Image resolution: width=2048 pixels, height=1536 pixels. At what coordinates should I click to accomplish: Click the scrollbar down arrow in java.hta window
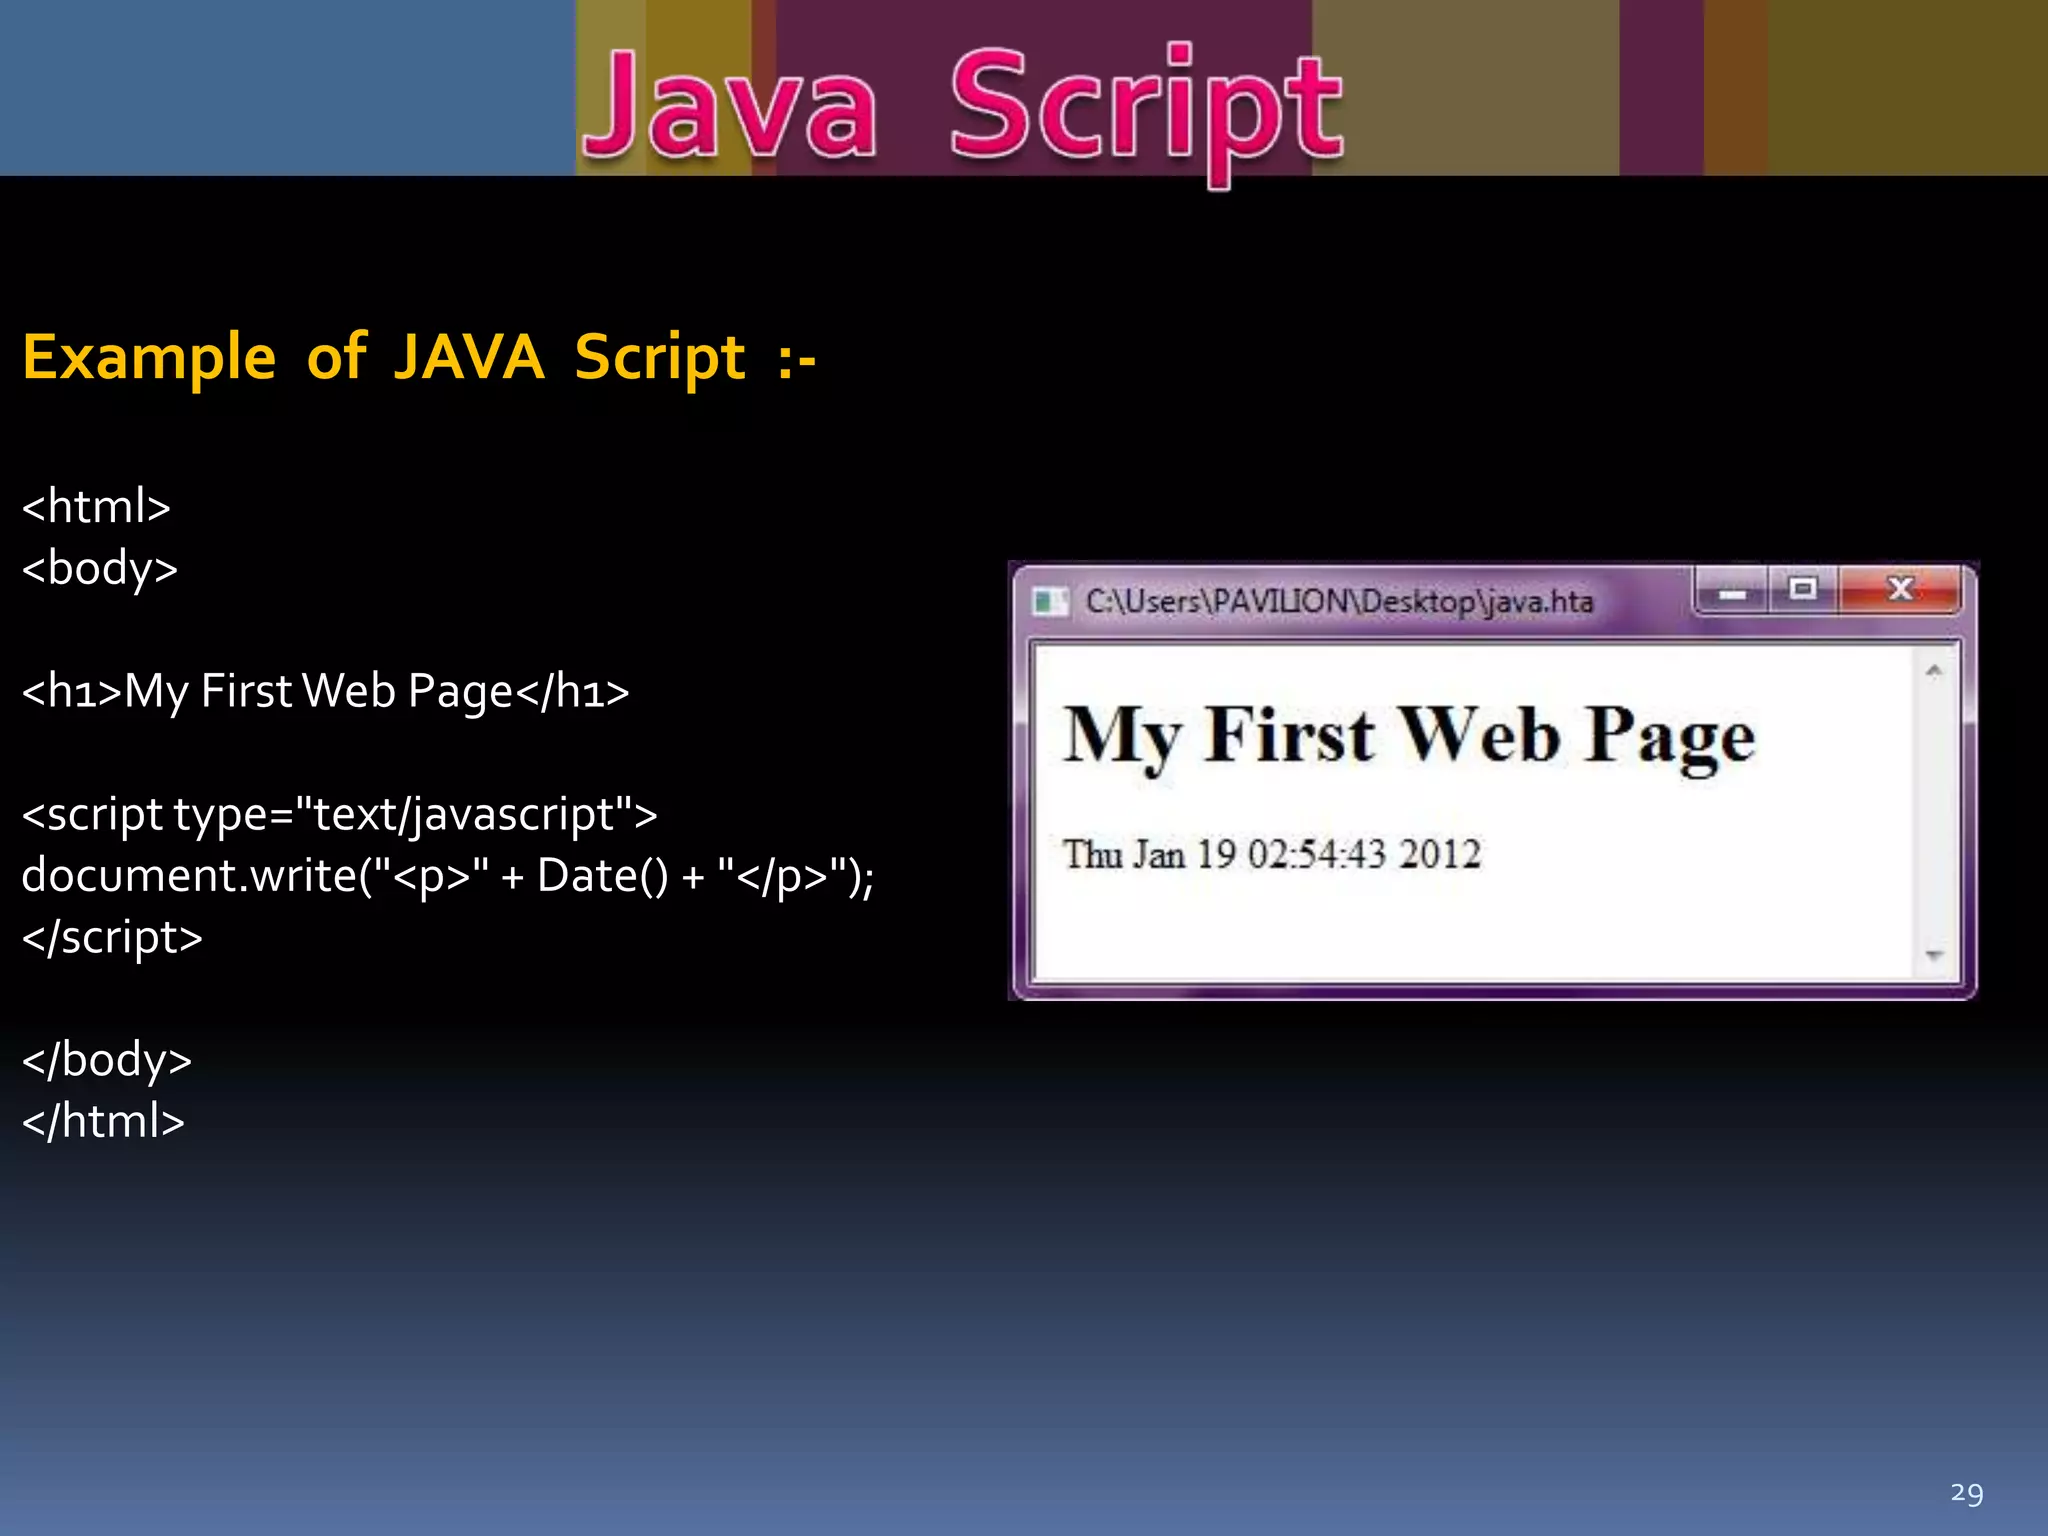[1934, 955]
